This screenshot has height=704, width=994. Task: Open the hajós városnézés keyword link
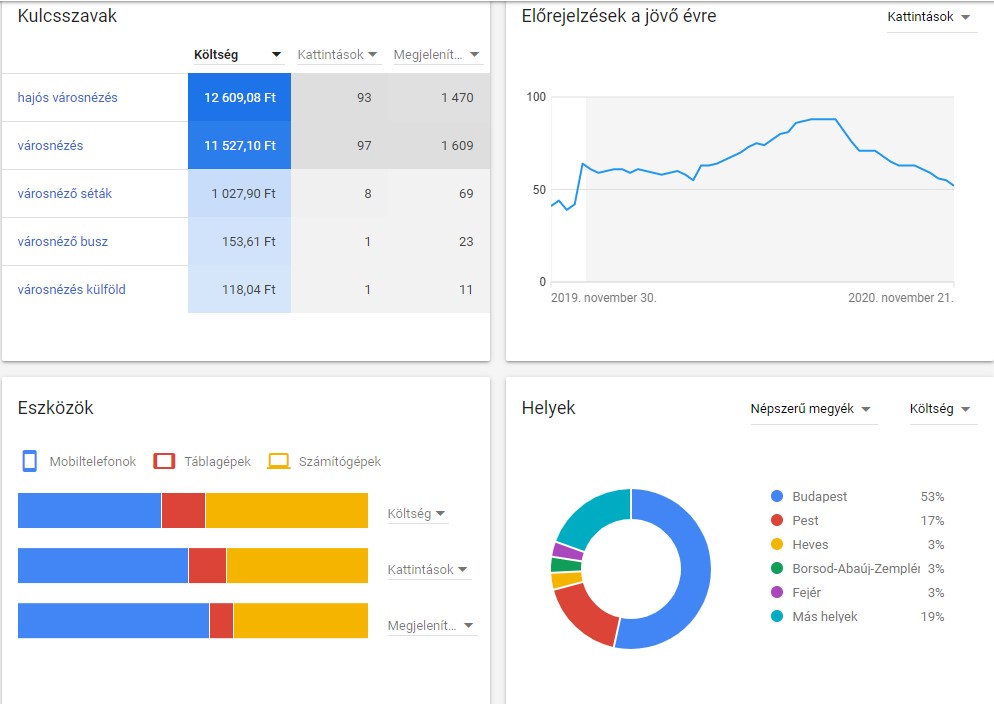click(x=67, y=98)
